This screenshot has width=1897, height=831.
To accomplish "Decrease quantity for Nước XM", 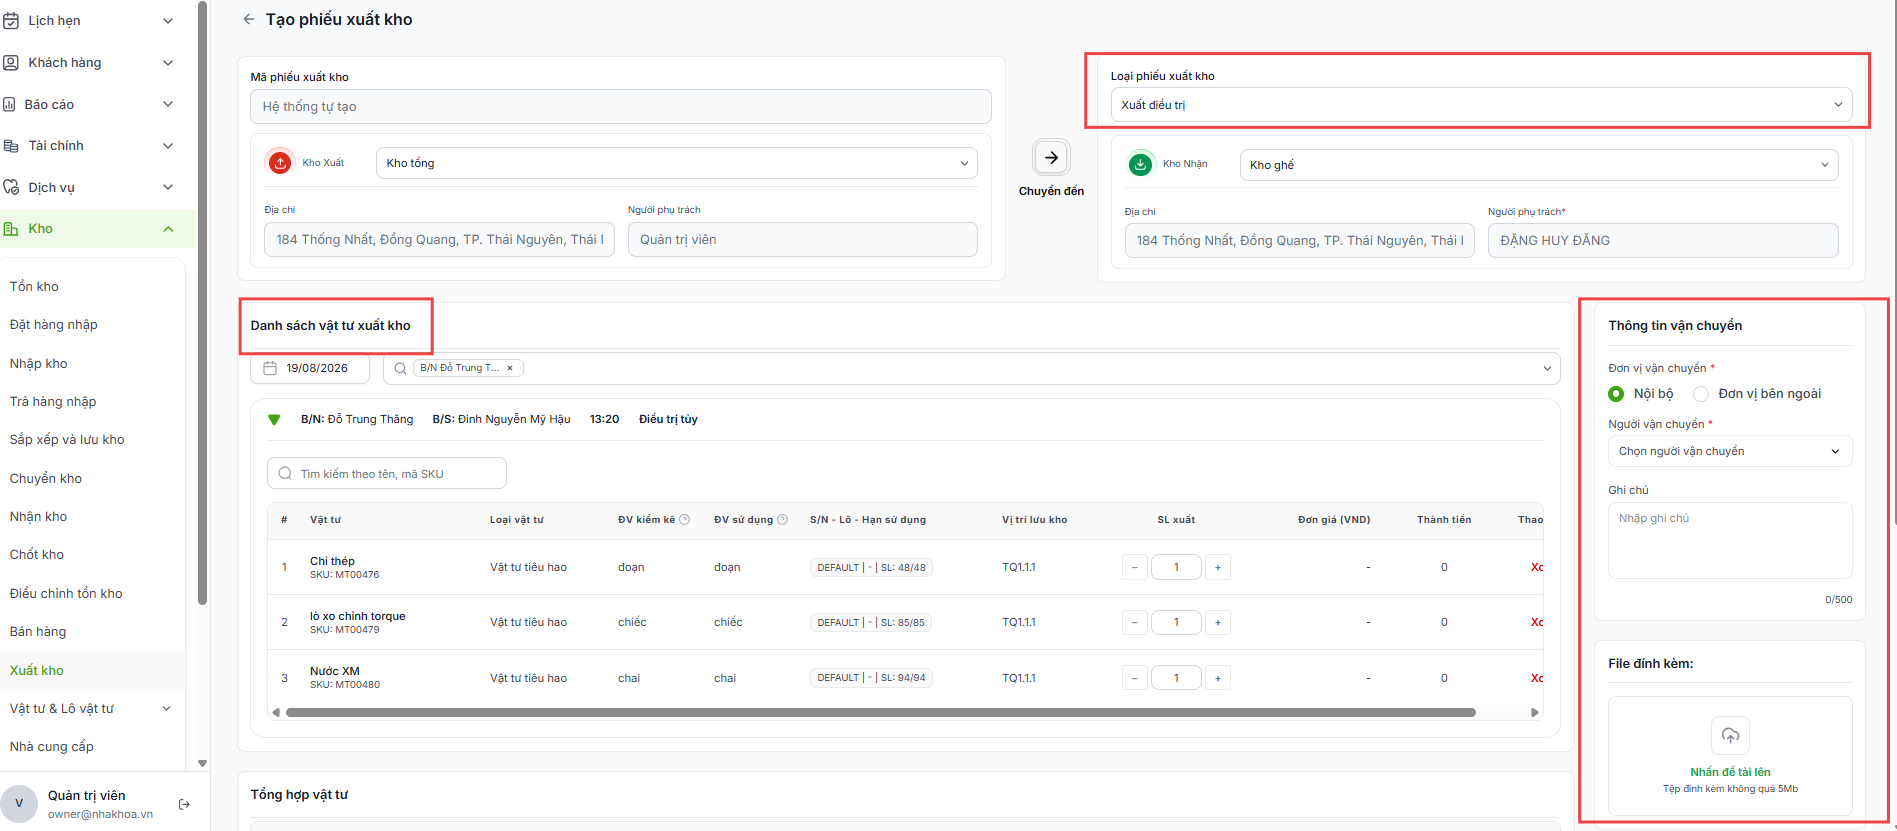I will pos(1134,678).
